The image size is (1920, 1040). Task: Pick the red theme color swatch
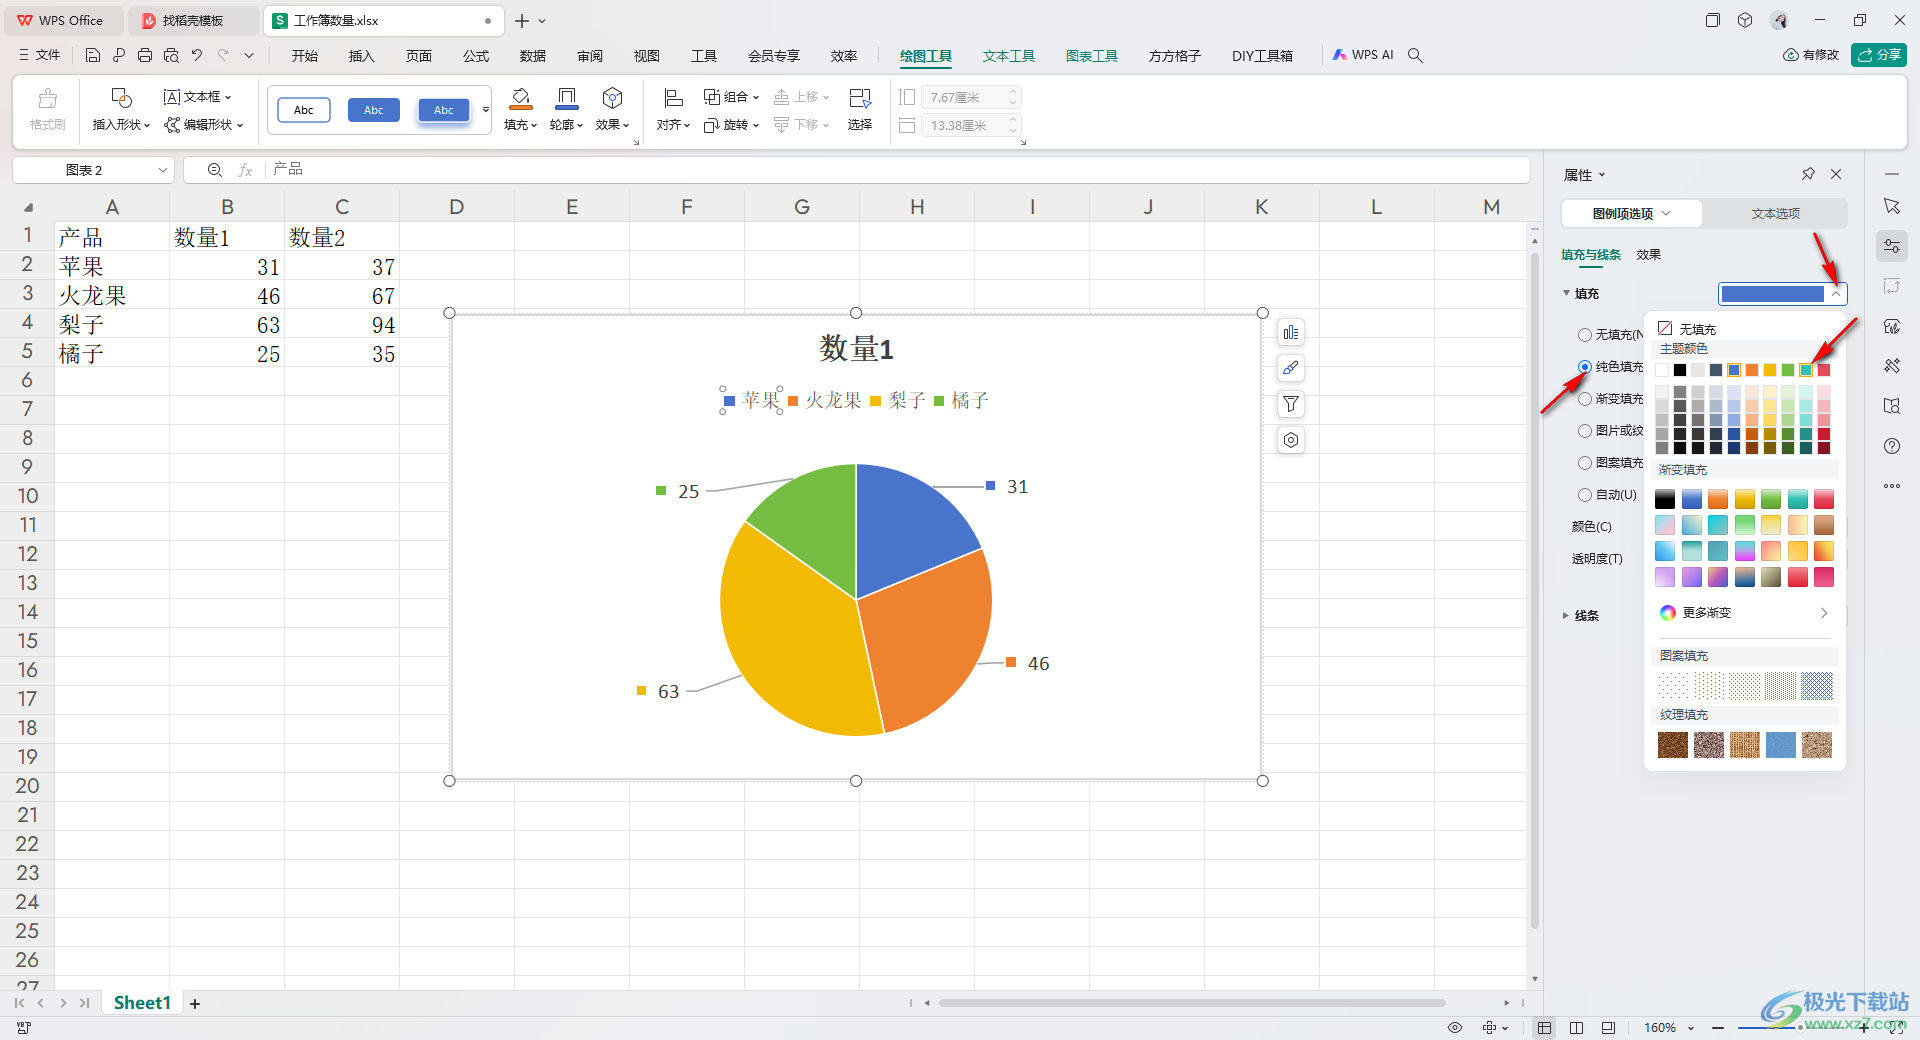(1824, 370)
